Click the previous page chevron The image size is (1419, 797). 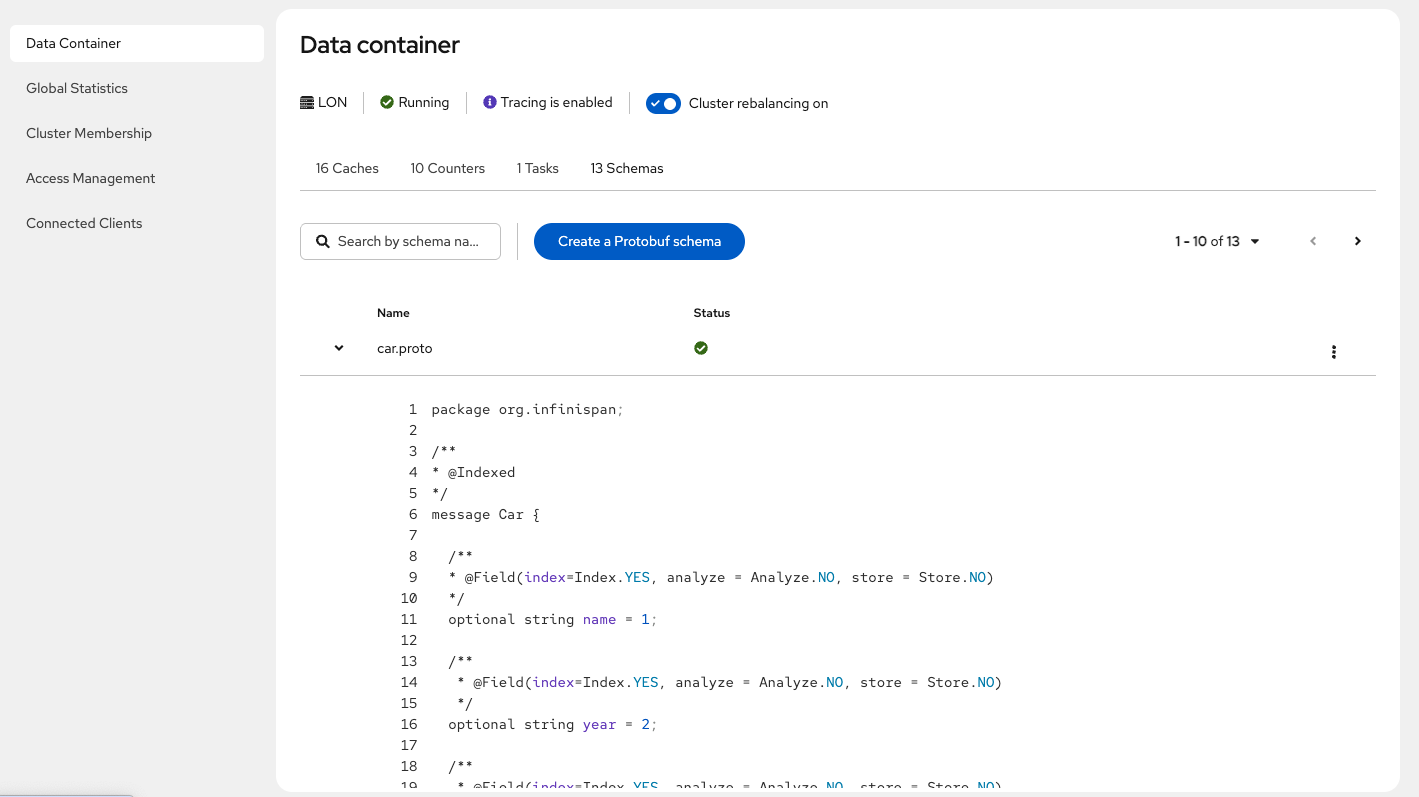click(x=1313, y=241)
